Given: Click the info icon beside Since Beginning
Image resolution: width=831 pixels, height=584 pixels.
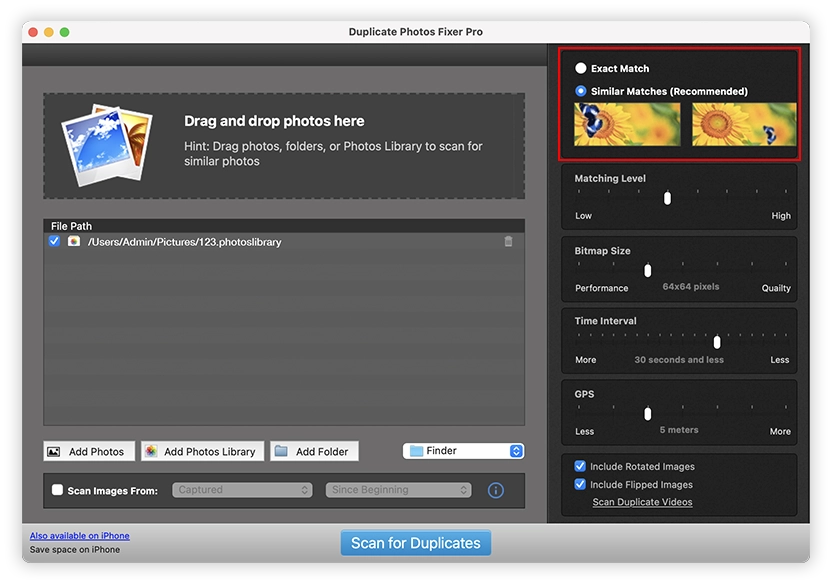Looking at the screenshot, I should [496, 490].
